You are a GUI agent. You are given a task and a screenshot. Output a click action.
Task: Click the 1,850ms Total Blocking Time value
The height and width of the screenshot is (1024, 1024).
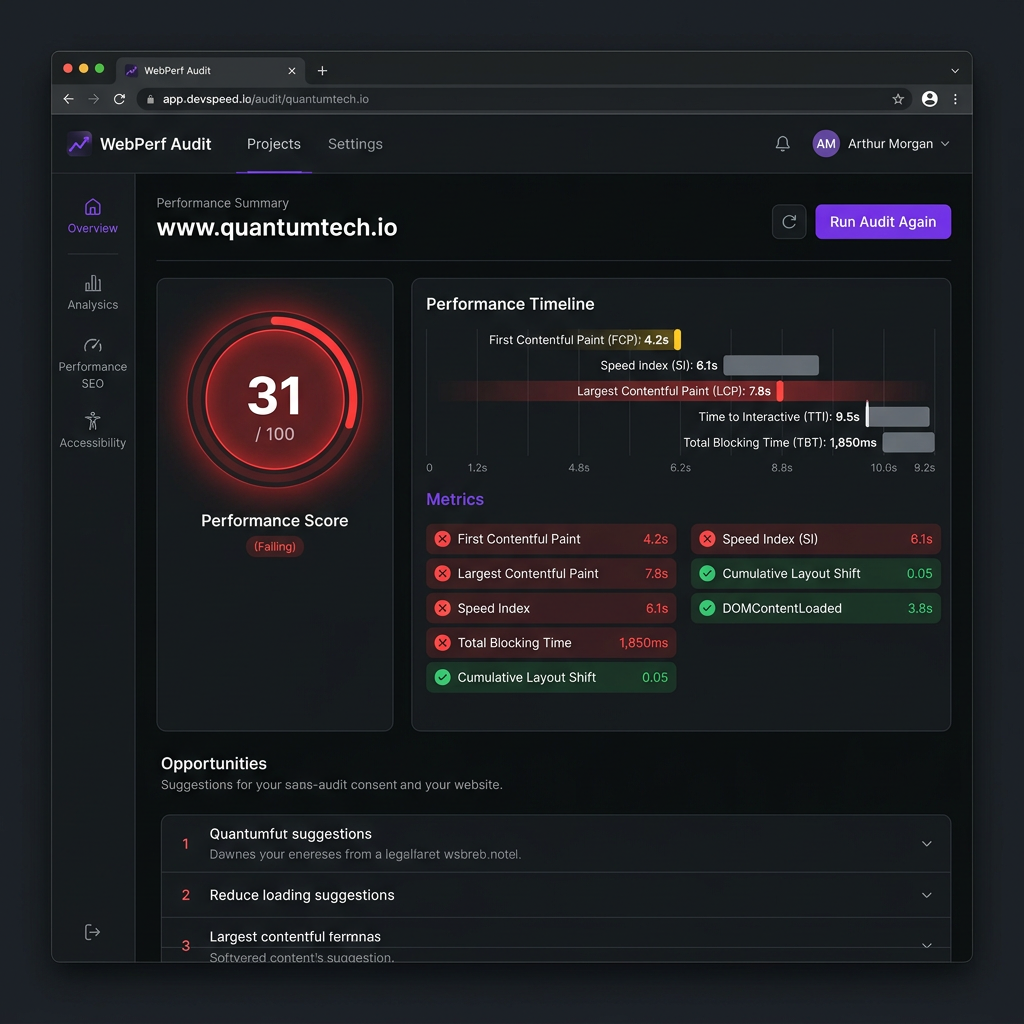coord(643,643)
